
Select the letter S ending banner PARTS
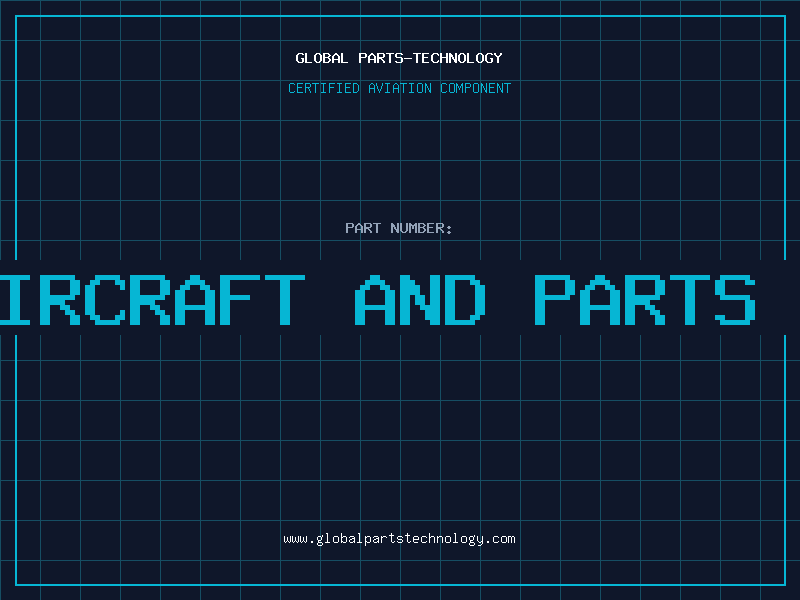pyautogui.click(x=735, y=299)
